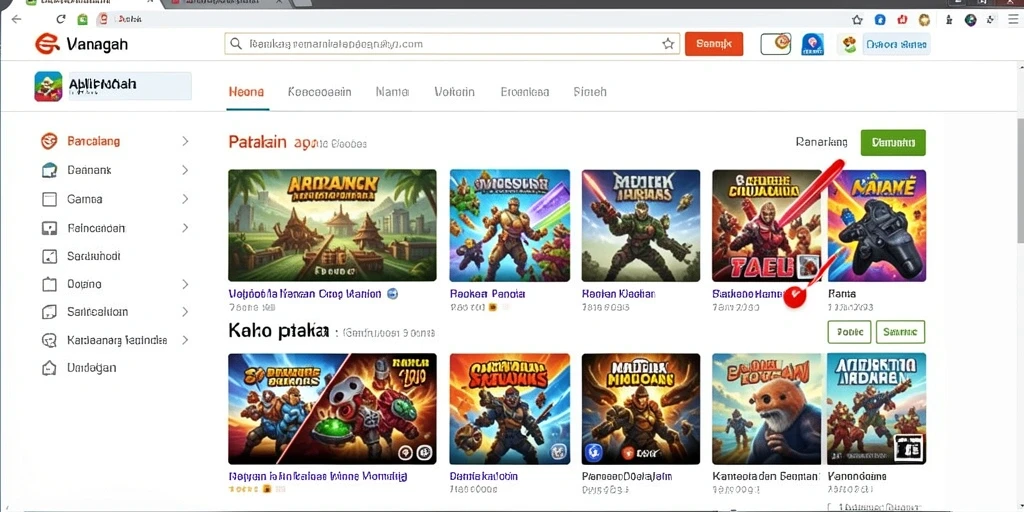Click the blue round icon on Maddek game thumbnail
Viewport: 1024px width, 512px height.
coord(595,451)
